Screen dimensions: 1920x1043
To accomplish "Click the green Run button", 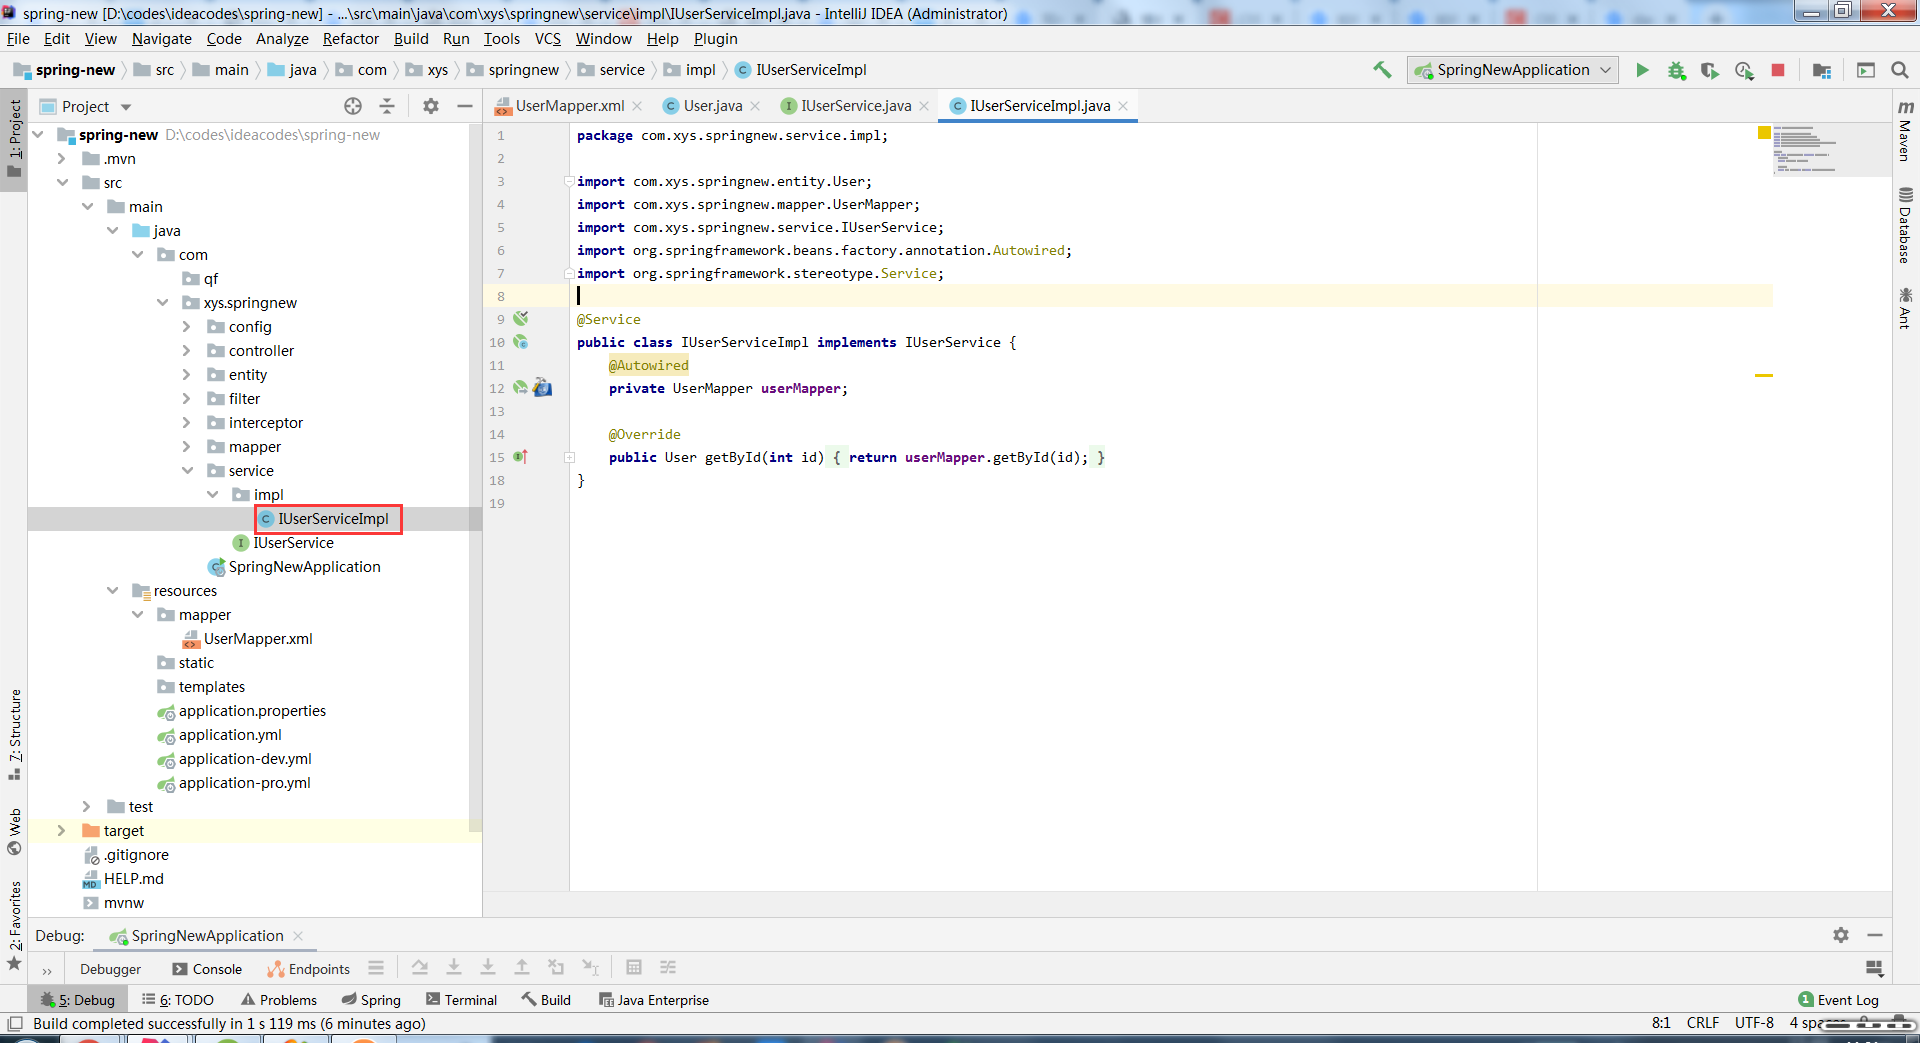I will click(x=1642, y=70).
